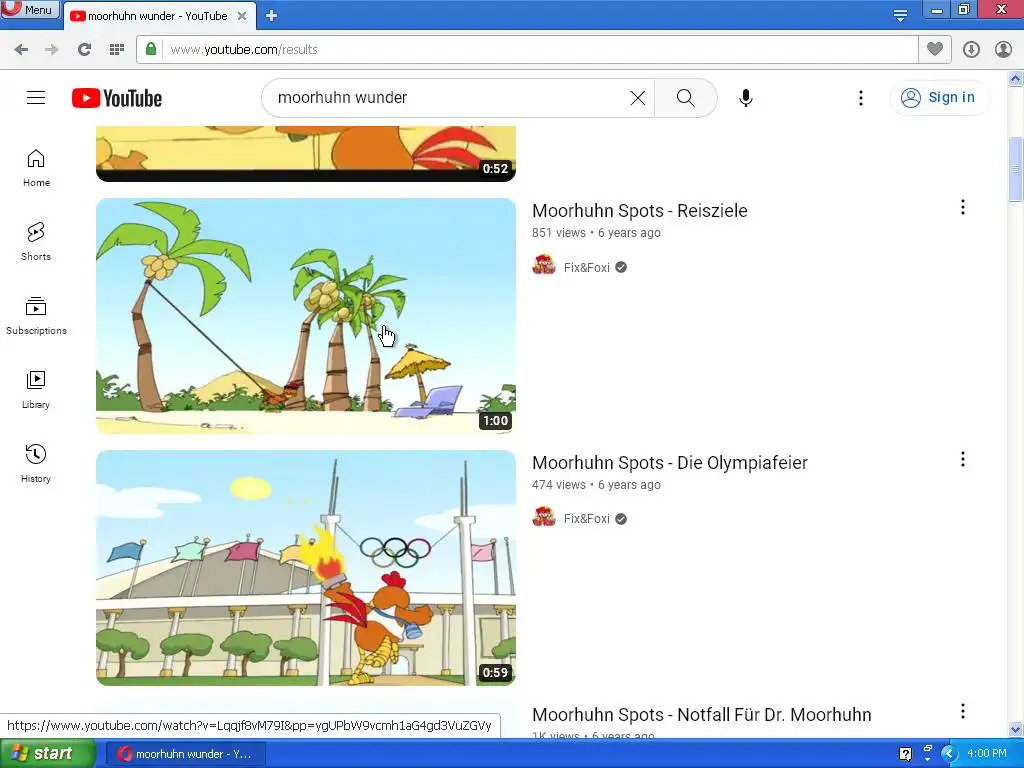1024x768 pixels.
Task: Click the 474 views text
Action: pyautogui.click(x=558, y=485)
